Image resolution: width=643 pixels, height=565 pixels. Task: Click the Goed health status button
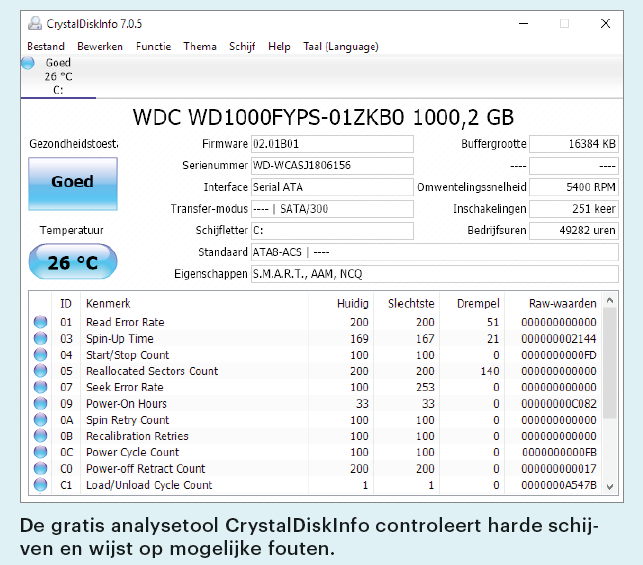click(x=72, y=183)
